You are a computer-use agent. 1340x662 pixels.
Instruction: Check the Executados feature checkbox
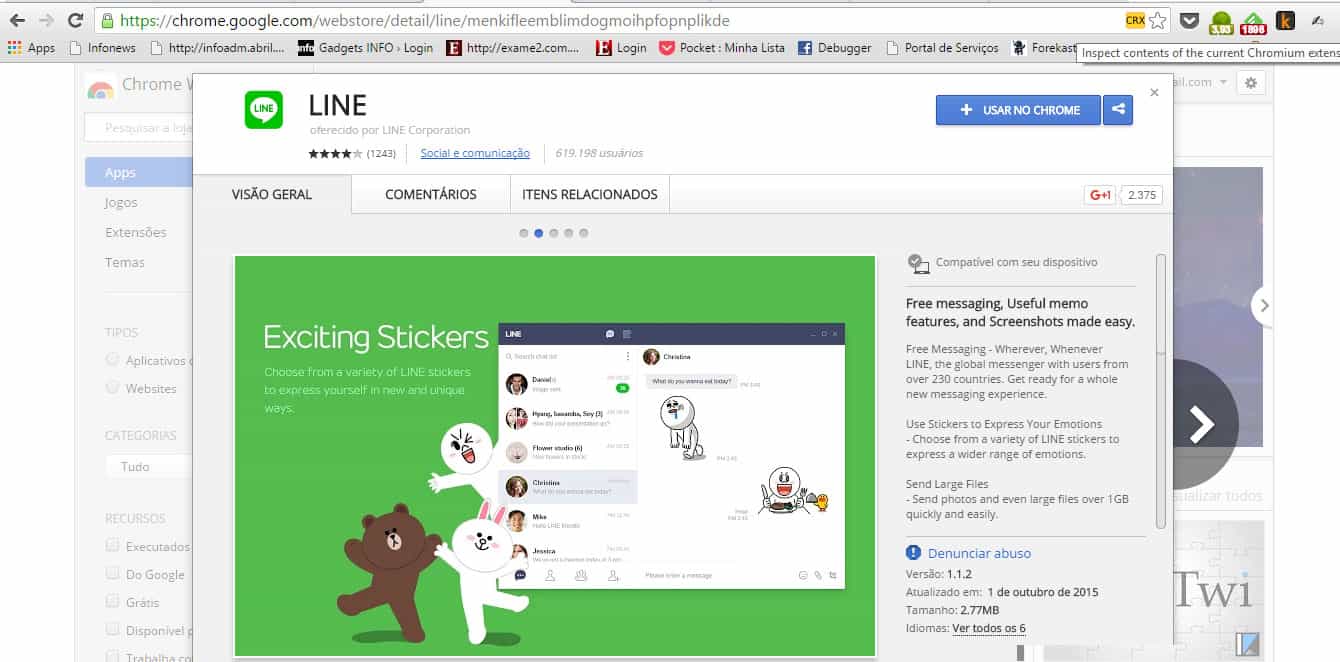pyautogui.click(x=113, y=546)
